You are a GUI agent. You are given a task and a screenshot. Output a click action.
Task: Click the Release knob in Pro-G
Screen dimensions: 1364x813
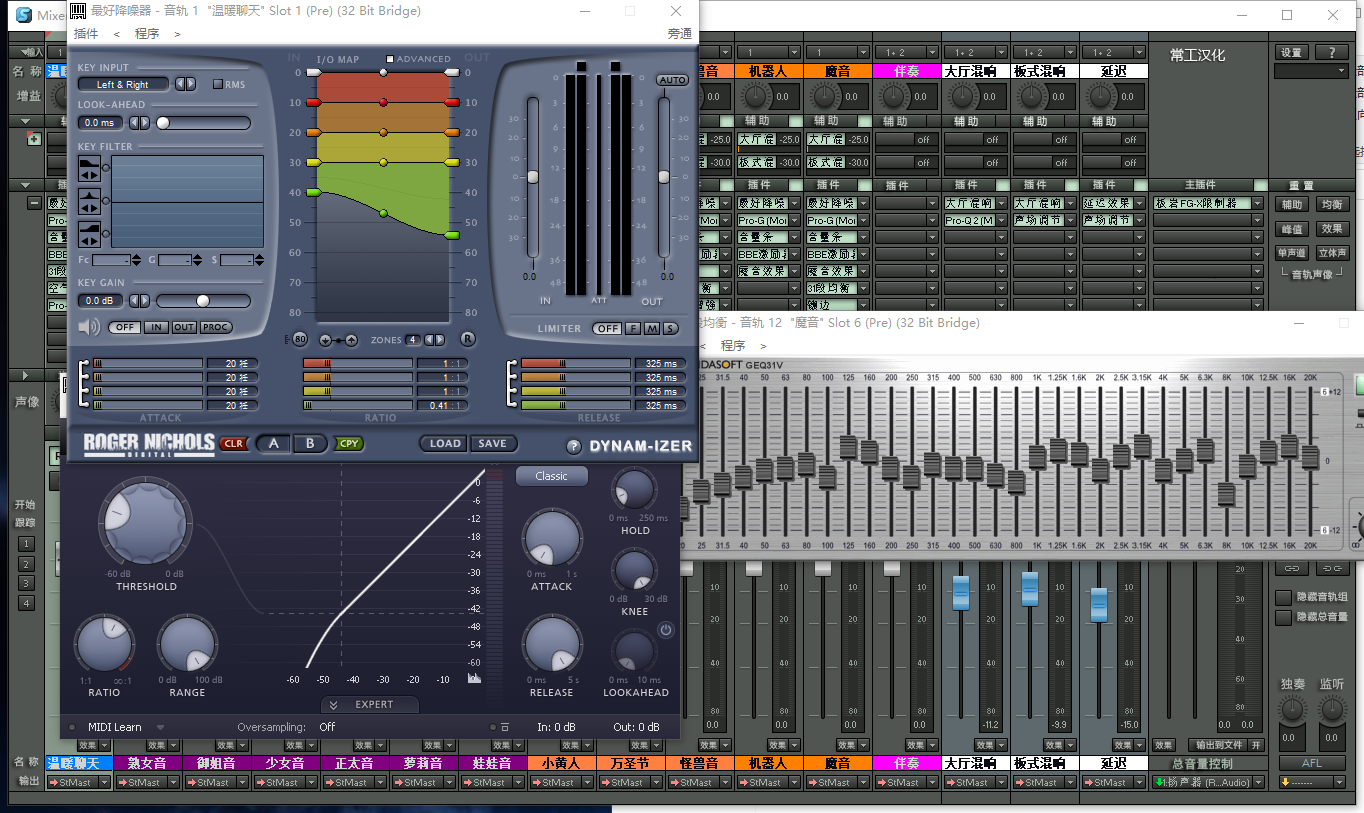tap(552, 645)
